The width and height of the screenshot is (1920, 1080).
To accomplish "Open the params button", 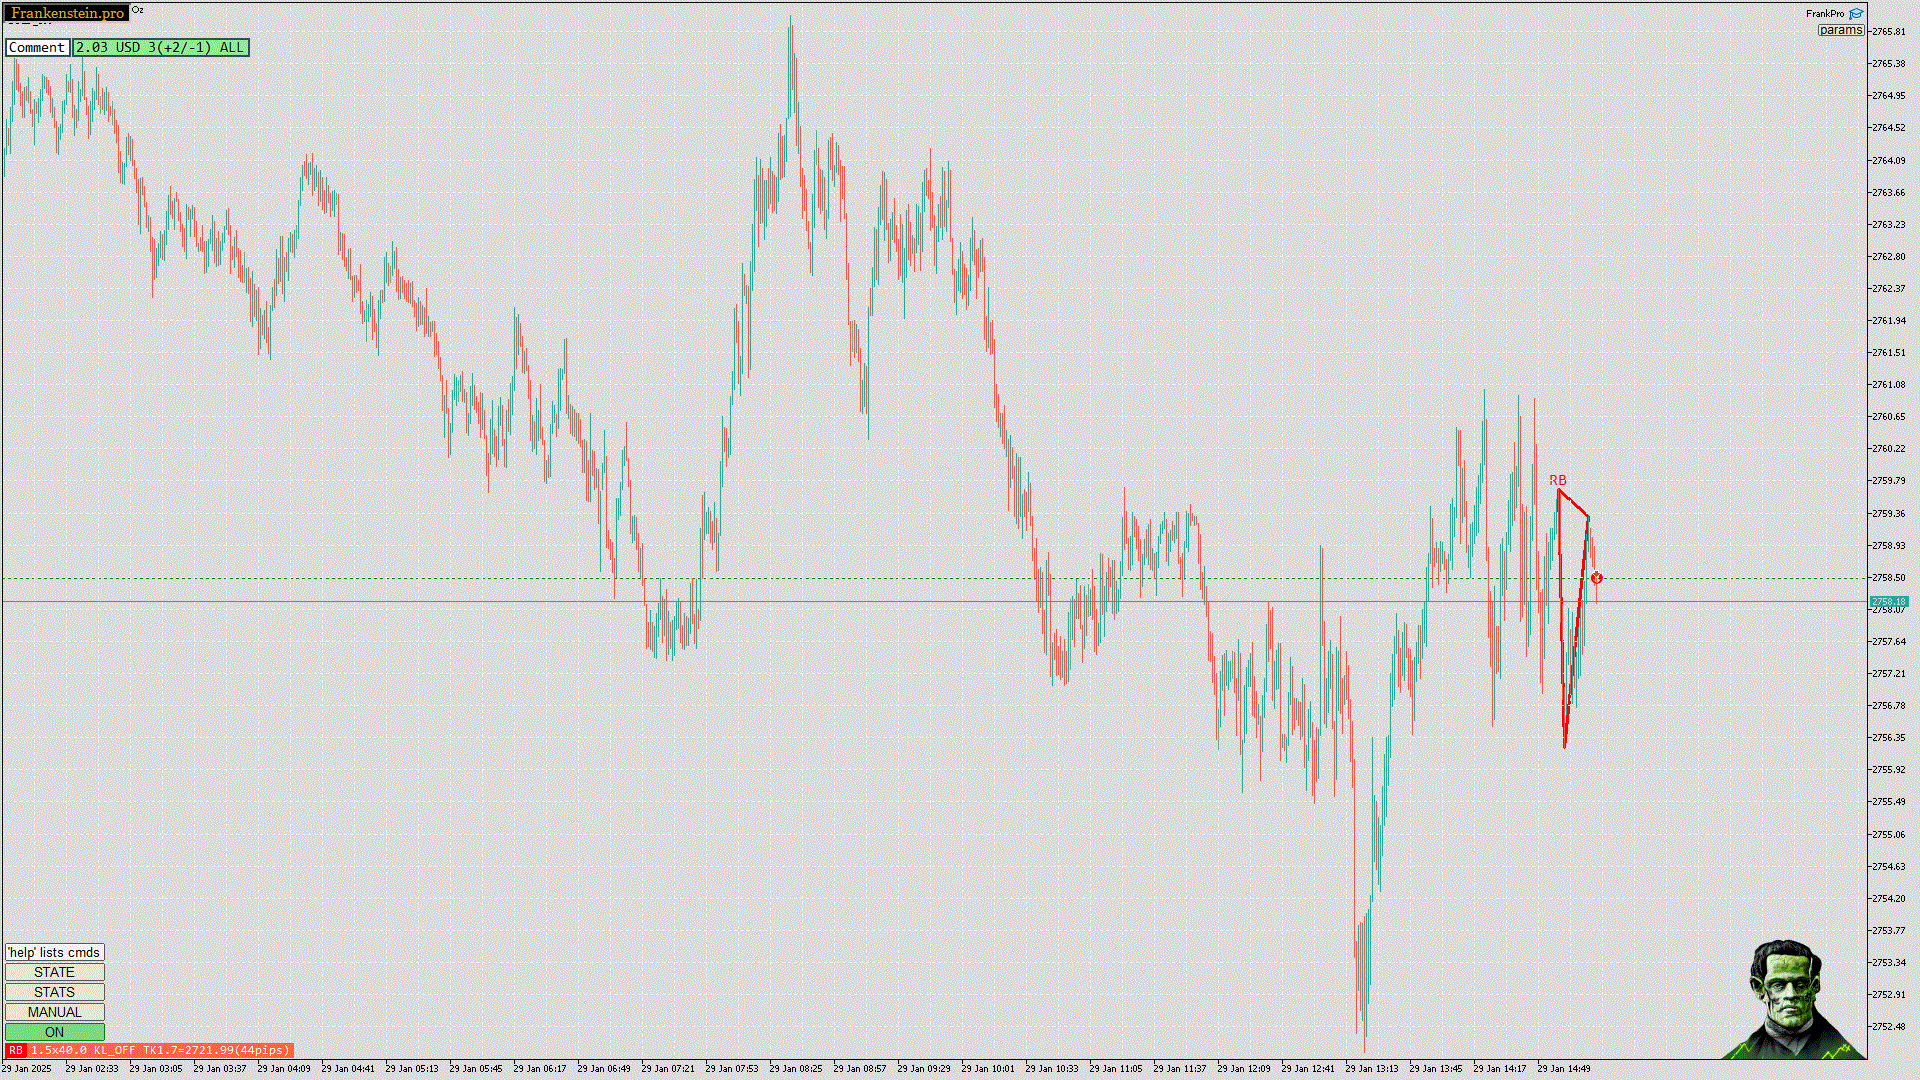I will coord(1840,30).
